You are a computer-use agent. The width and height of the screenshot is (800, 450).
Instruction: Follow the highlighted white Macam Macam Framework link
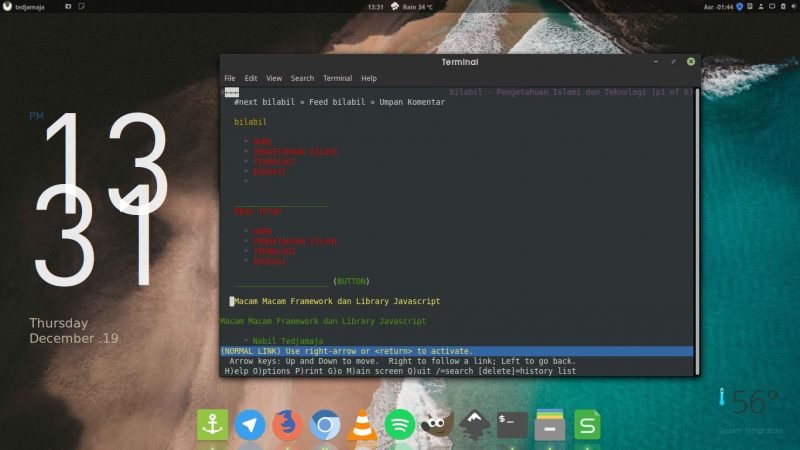(x=337, y=301)
